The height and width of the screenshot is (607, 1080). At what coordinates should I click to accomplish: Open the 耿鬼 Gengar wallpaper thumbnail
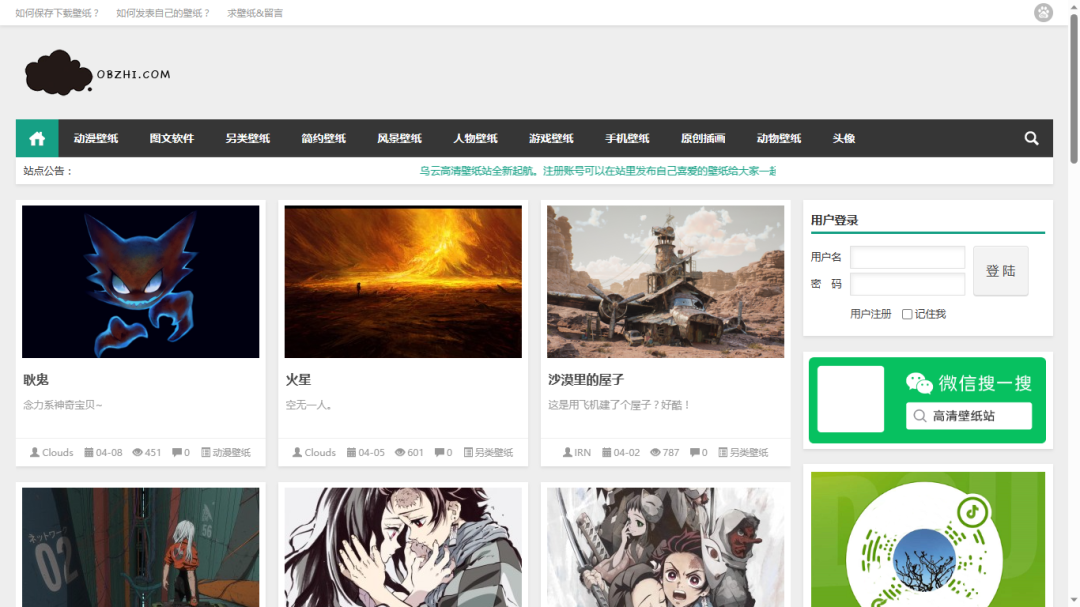click(141, 282)
